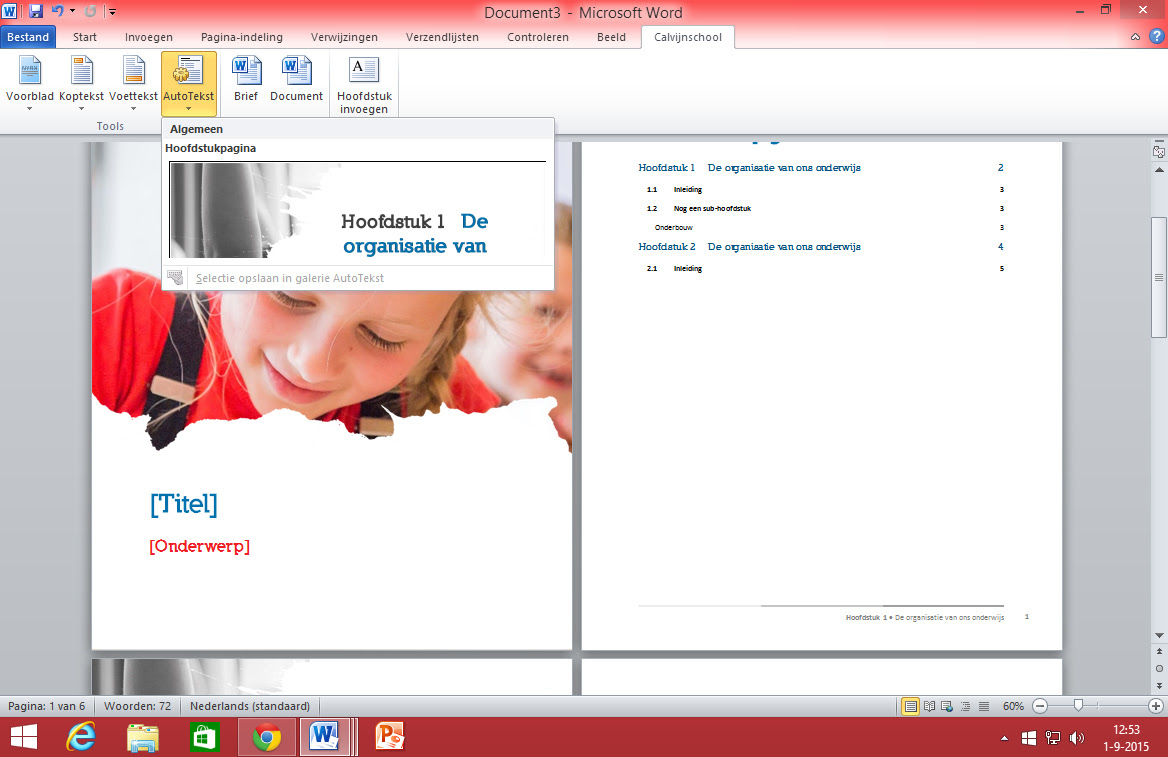The width and height of the screenshot is (1168, 757).
Task: Click the 2.1 Inleiding contents entry
Action: [825, 268]
